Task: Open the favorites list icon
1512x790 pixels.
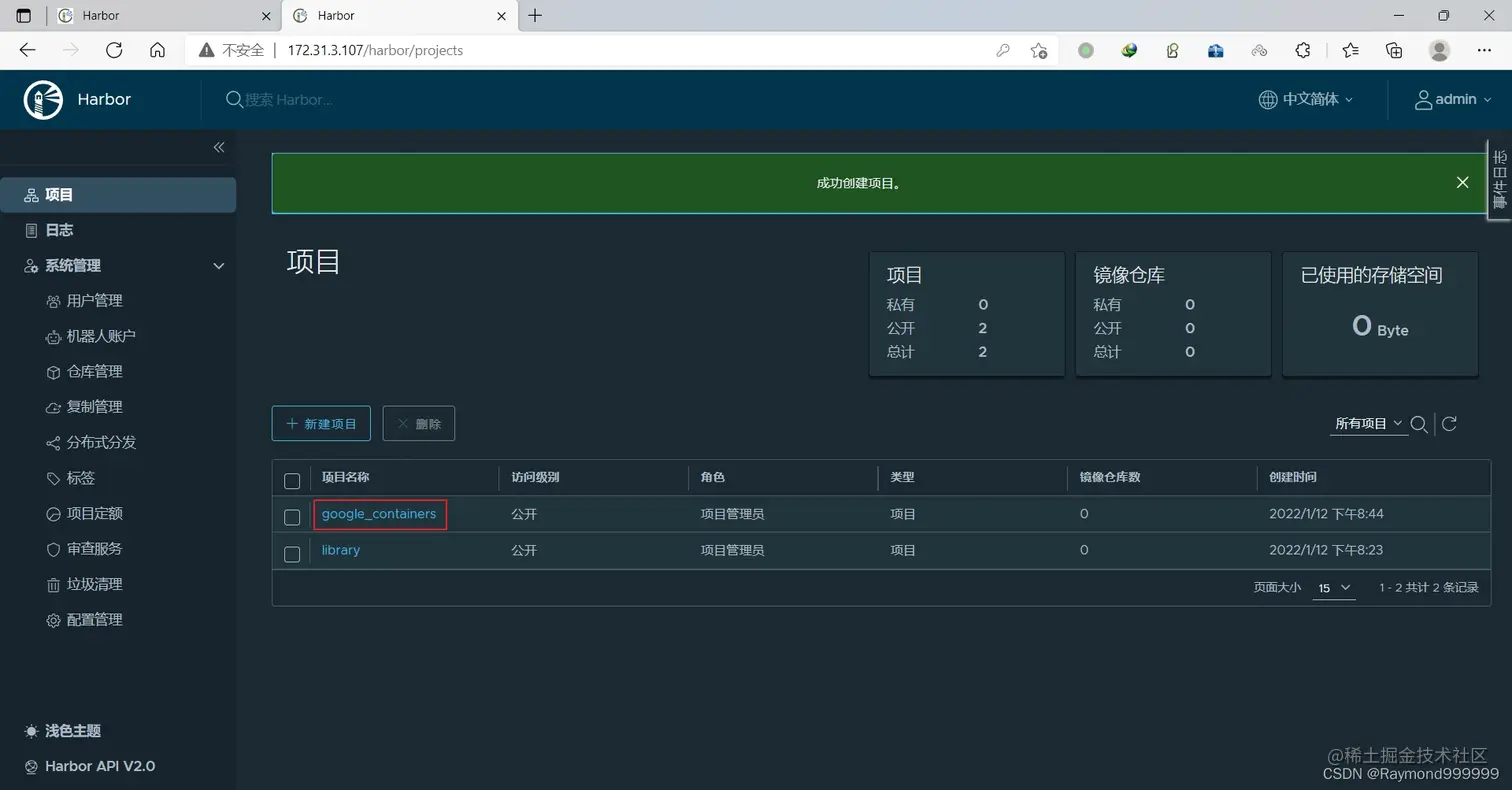Action: coord(1351,50)
